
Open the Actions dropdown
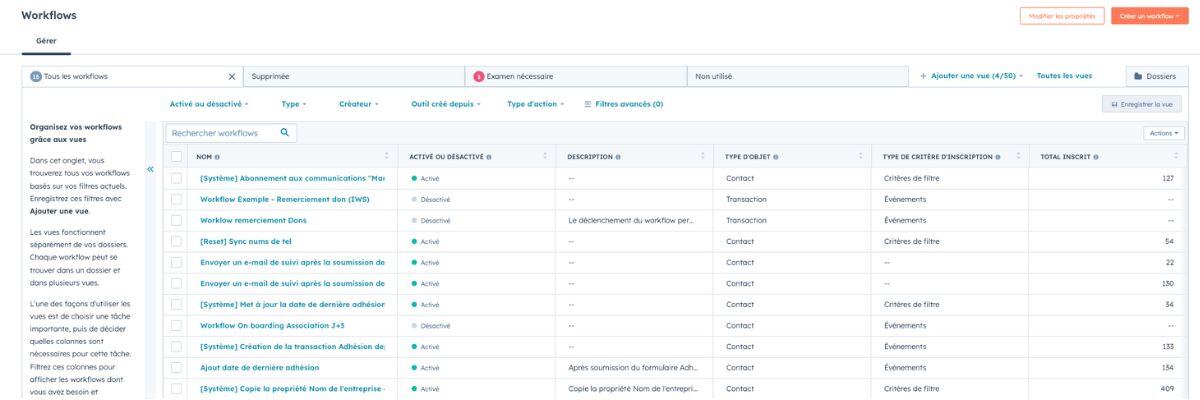tap(1162, 132)
